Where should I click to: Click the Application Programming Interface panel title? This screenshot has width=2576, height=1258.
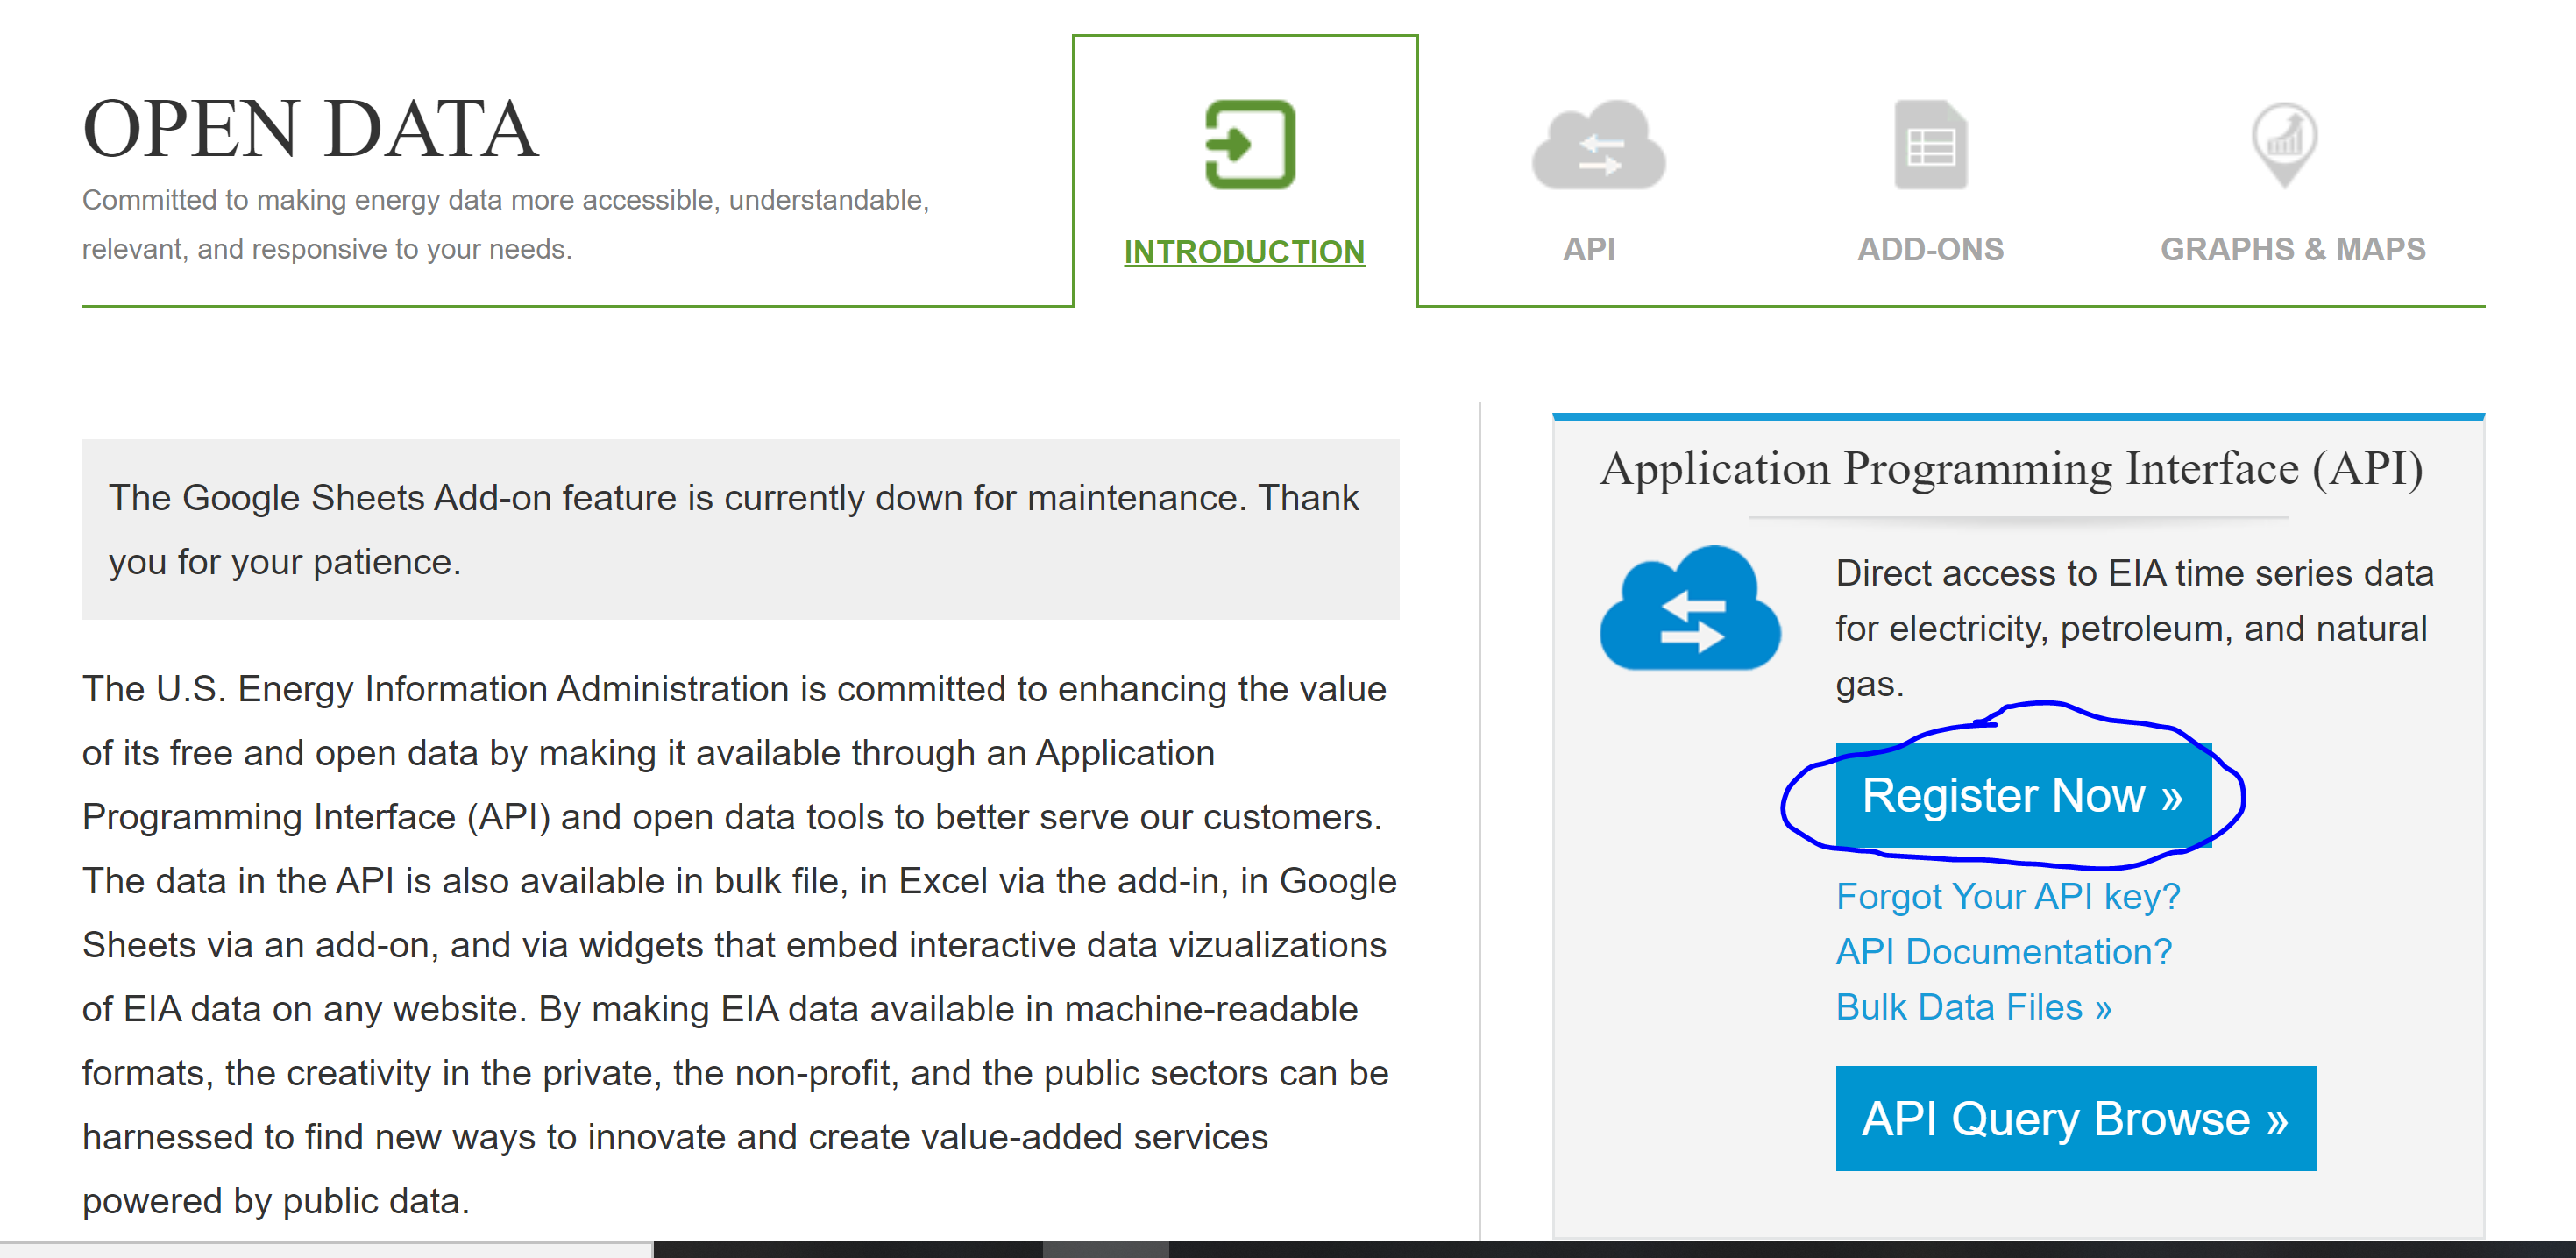[2011, 469]
